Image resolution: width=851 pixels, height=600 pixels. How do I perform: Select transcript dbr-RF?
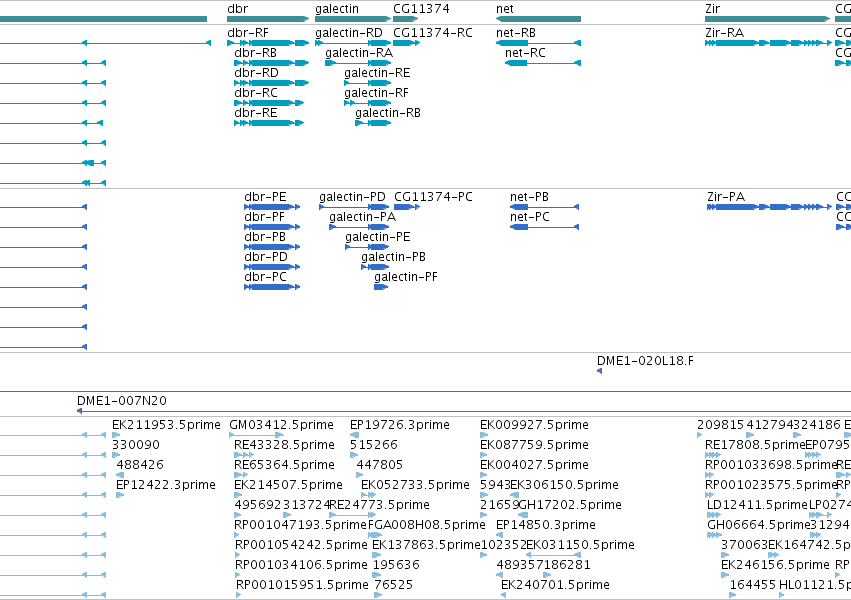[x=248, y=33]
